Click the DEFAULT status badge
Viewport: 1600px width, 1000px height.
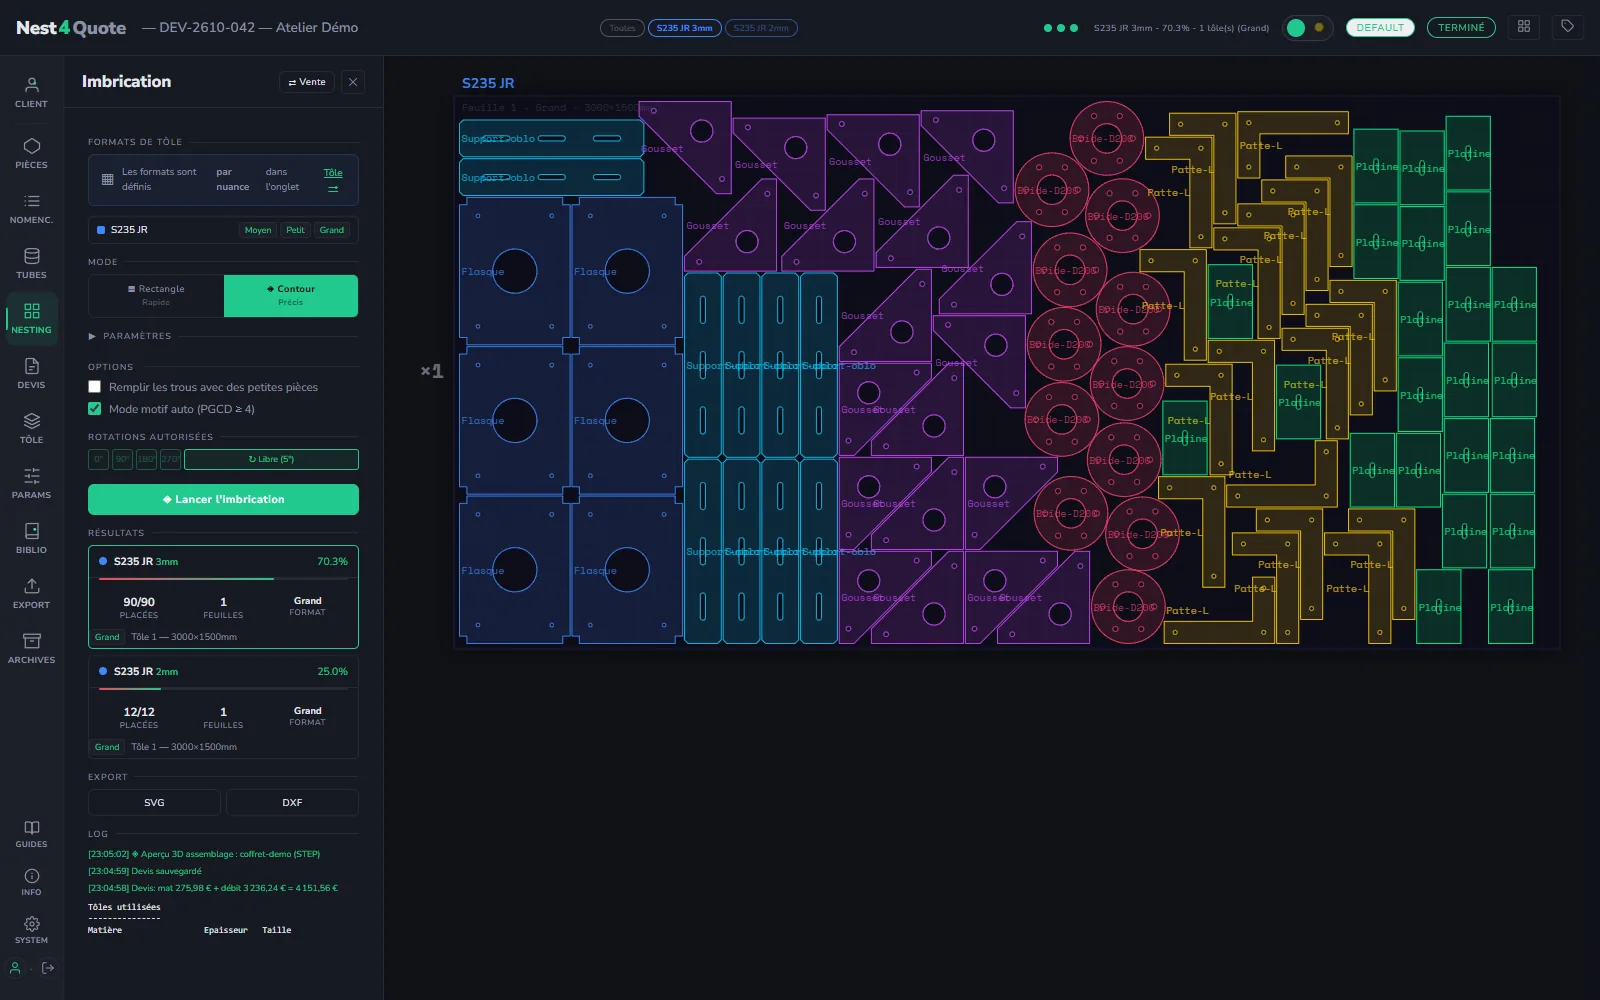pos(1380,28)
